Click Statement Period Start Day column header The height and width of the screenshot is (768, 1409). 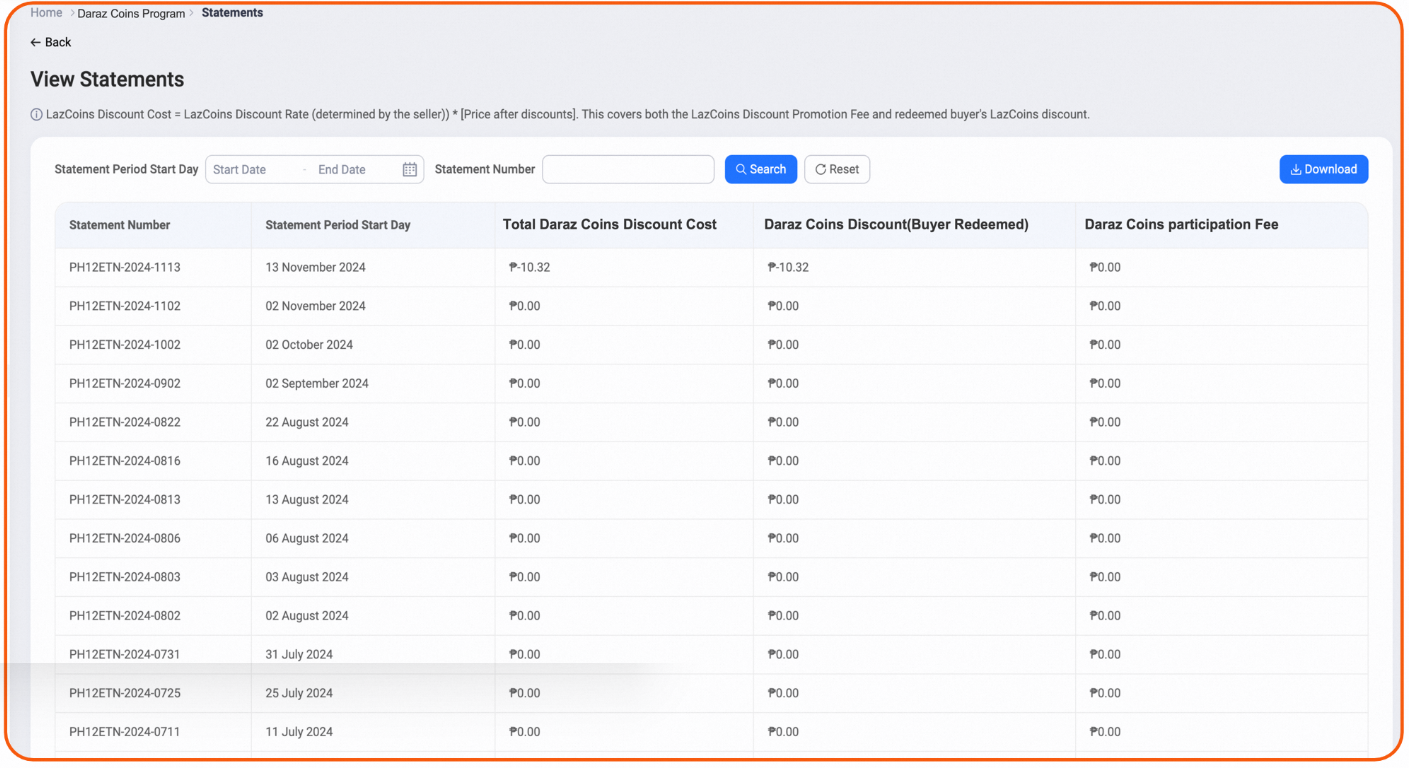[338, 225]
